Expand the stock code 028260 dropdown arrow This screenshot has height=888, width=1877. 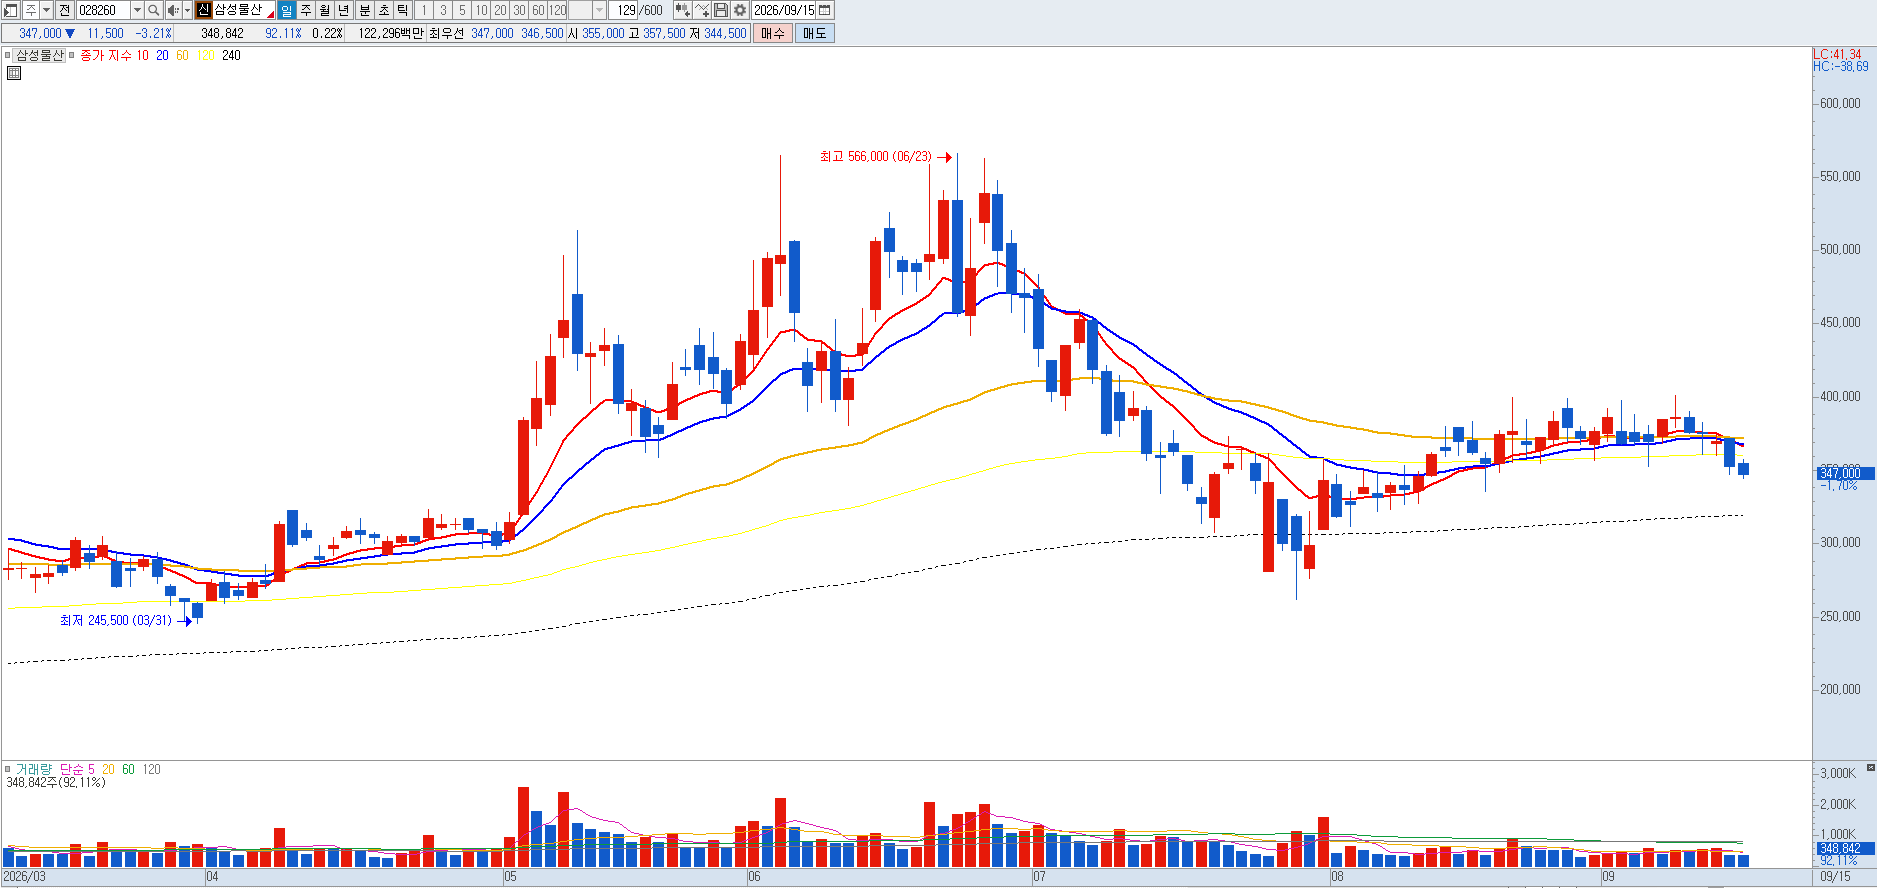[137, 10]
